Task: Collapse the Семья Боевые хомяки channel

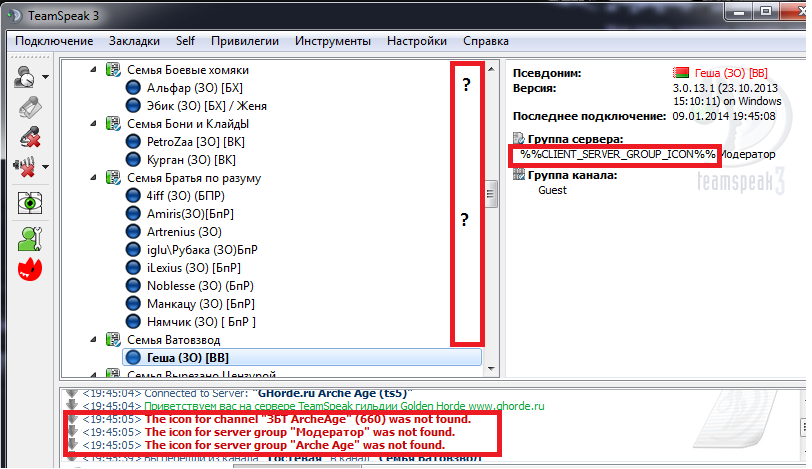Action: [x=93, y=69]
